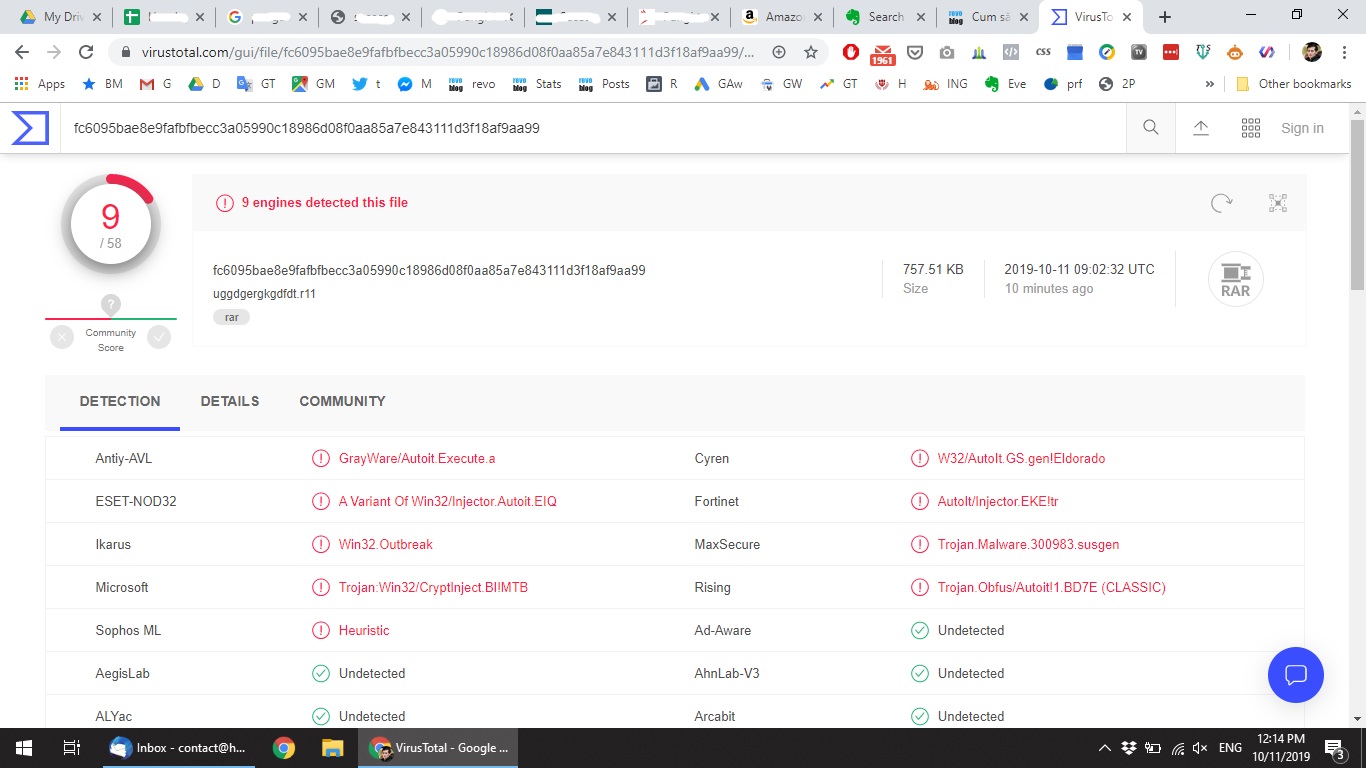The height and width of the screenshot is (768, 1366).
Task: Switch to the DETAILS tab
Action: [230, 401]
